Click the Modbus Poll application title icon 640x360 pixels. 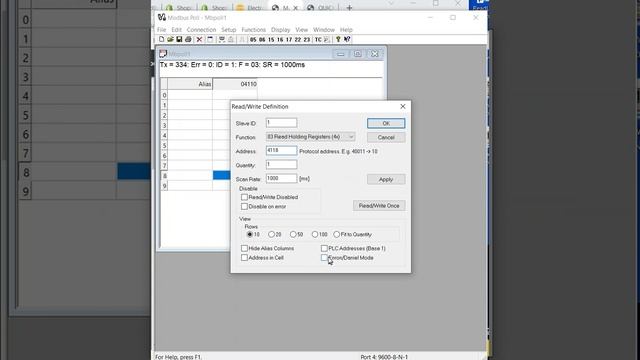(x=162, y=18)
